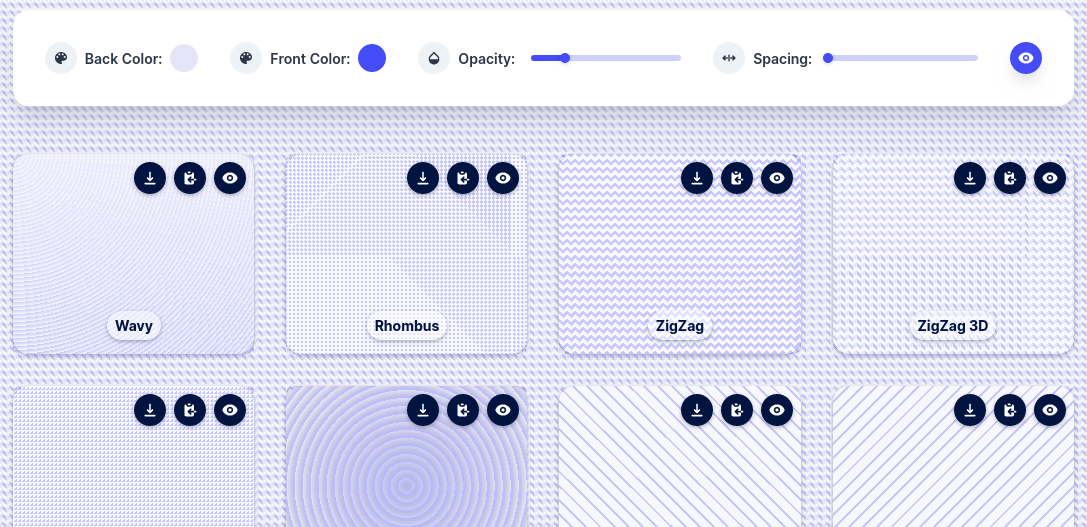Preview the Rhombus pattern using its eye icon
Image resolution: width=1087 pixels, height=527 pixels.
click(x=503, y=178)
